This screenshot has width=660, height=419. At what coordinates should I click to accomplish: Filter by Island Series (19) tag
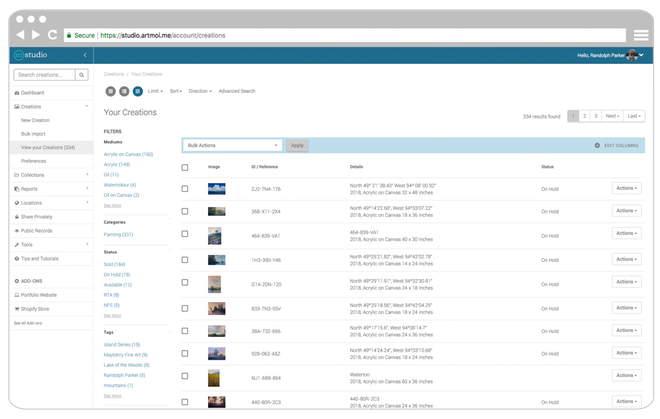[x=122, y=344]
